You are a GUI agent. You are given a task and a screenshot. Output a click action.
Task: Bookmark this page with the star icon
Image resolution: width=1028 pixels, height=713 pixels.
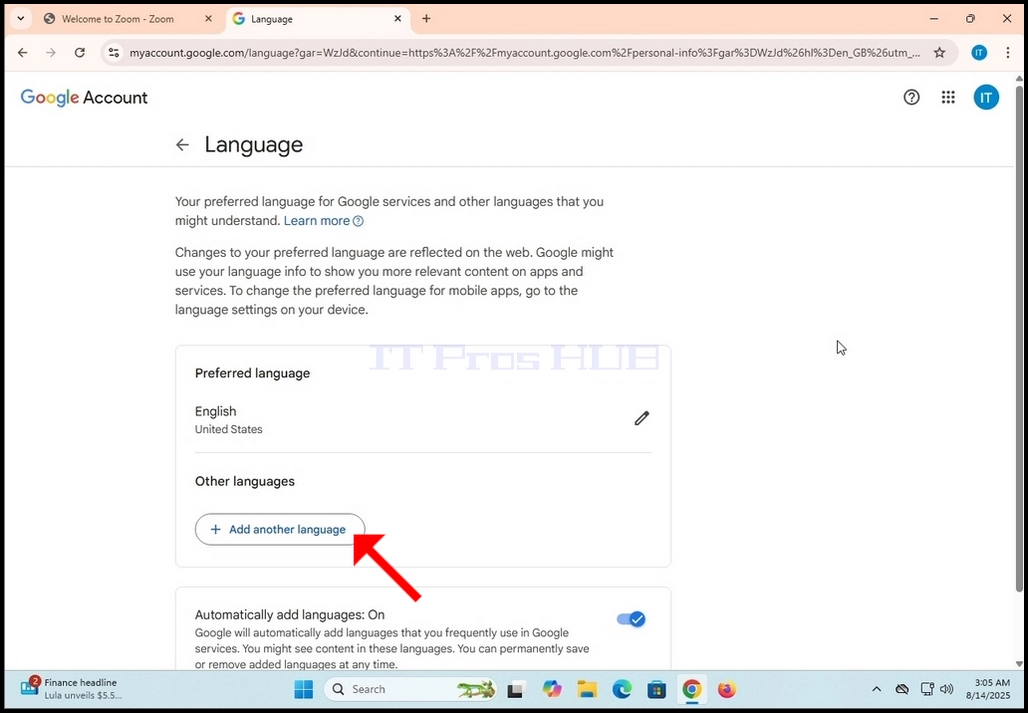[x=939, y=52]
